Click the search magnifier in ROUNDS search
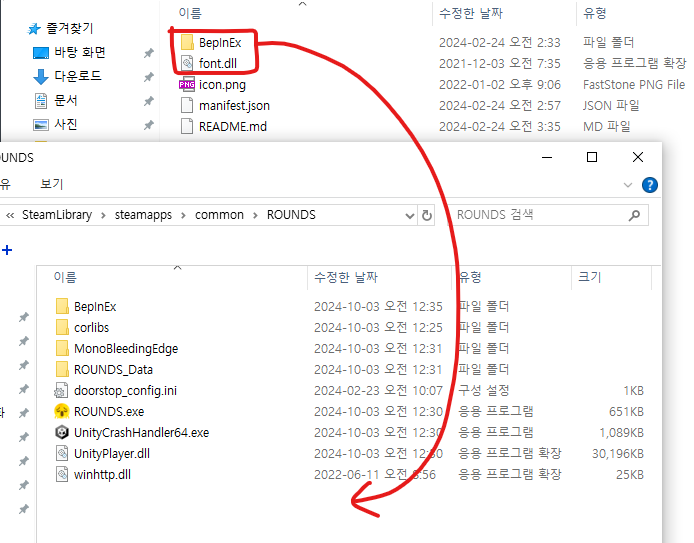The width and height of the screenshot is (694, 543). tap(634, 215)
